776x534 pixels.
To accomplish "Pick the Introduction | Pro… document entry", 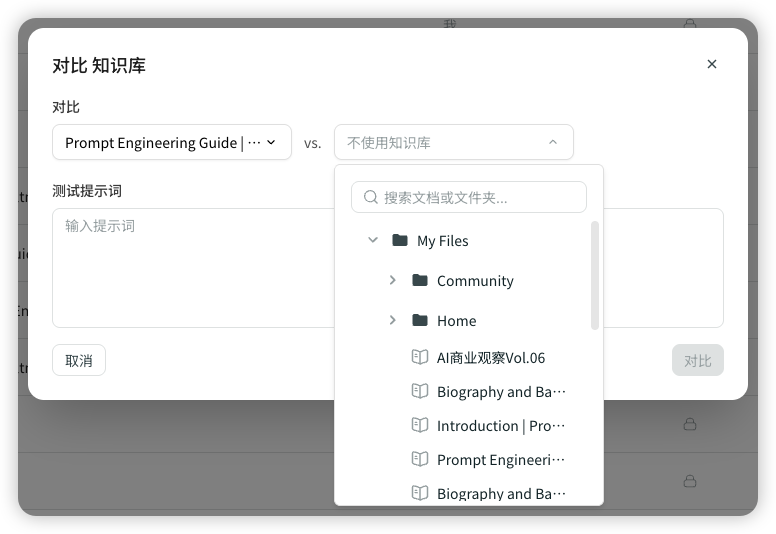I will [x=500, y=425].
